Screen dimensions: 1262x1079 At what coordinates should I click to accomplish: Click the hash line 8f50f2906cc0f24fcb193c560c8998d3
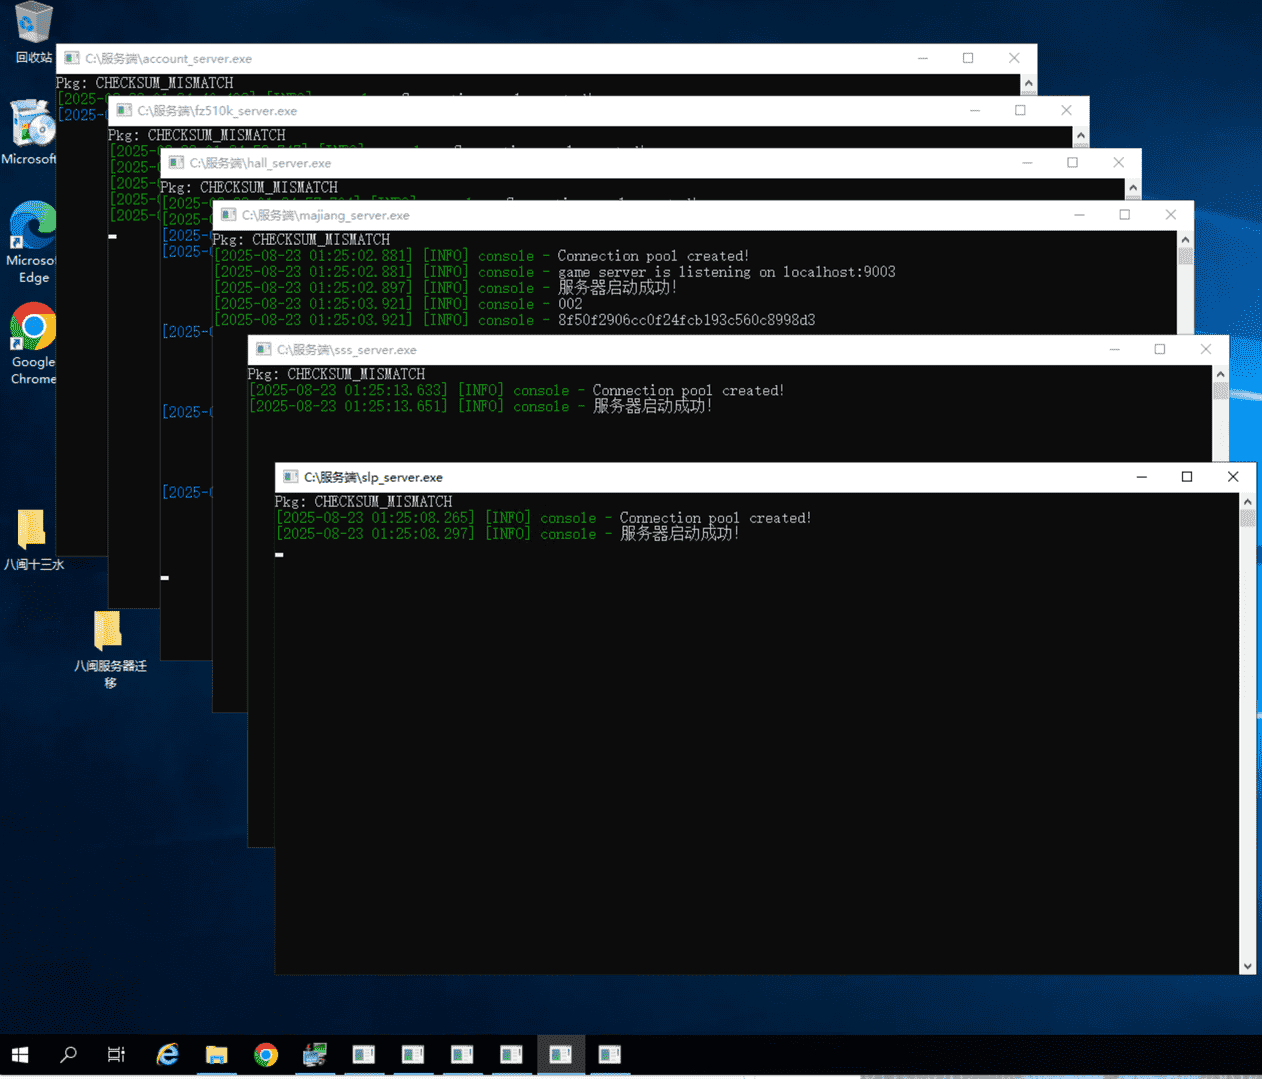(x=686, y=320)
